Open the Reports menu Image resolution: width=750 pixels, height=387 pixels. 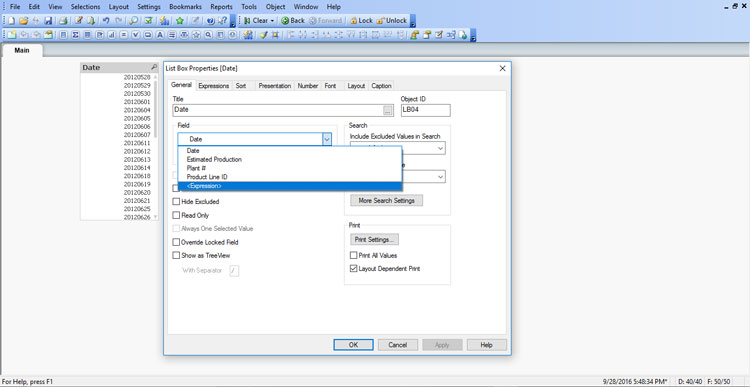(221, 7)
